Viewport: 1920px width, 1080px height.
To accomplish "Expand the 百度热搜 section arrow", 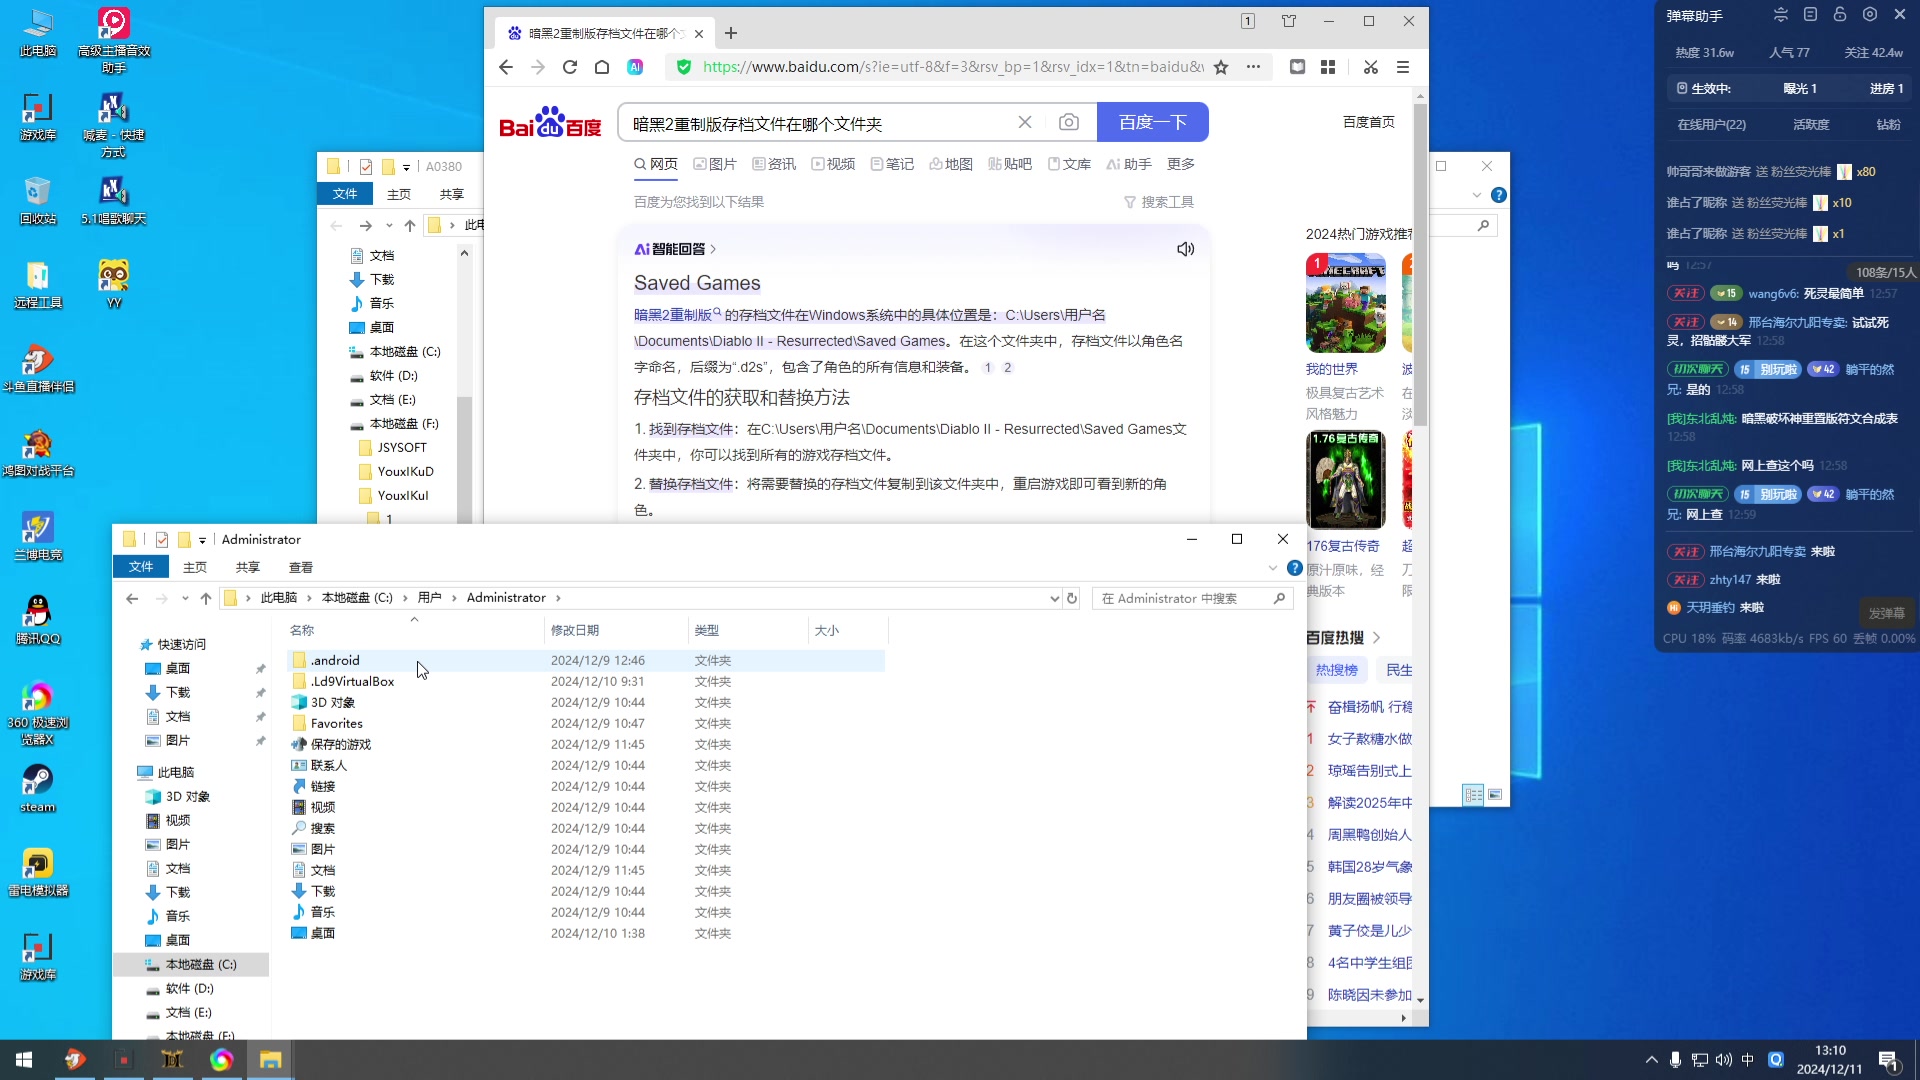I will click(x=1377, y=637).
